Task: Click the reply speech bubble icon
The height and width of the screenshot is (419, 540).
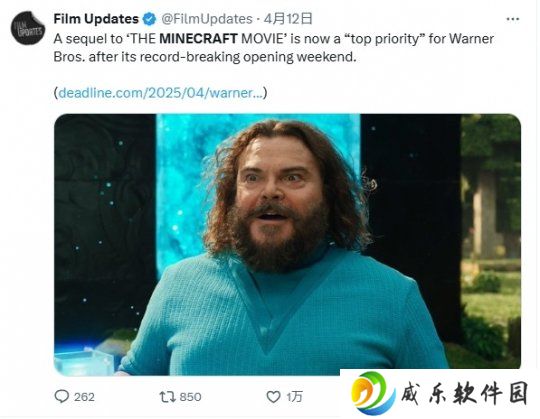Action: click(62, 397)
